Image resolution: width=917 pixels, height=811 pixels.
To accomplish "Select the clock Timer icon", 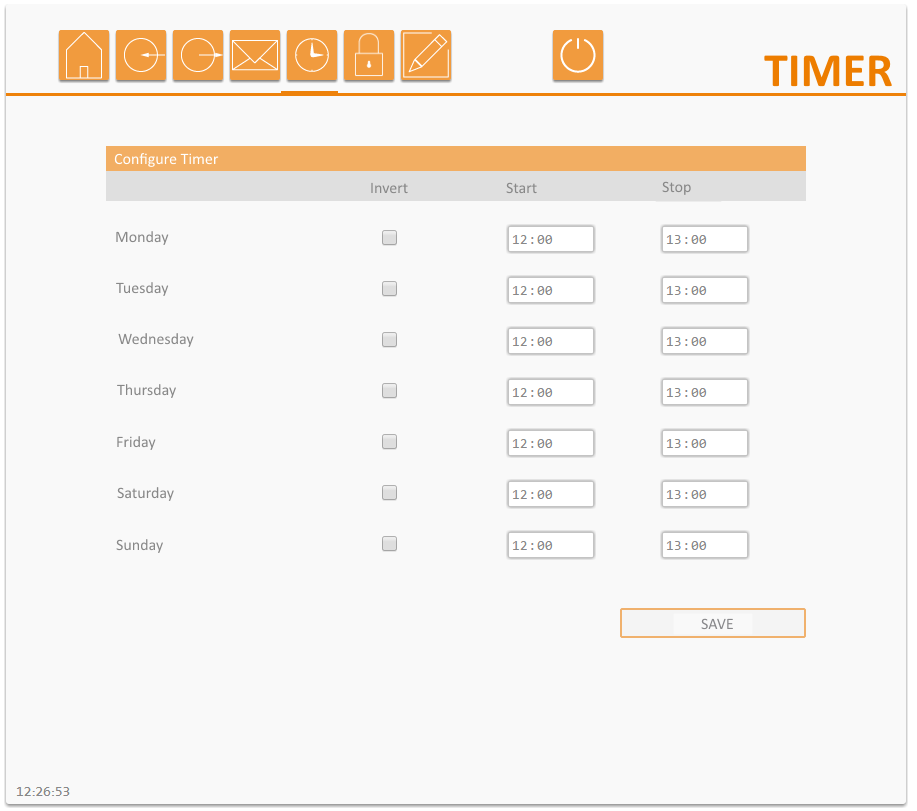I will coord(312,56).
